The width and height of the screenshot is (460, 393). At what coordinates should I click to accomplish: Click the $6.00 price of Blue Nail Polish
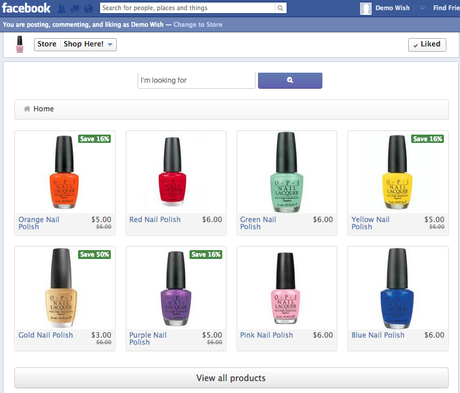(434, 335)
